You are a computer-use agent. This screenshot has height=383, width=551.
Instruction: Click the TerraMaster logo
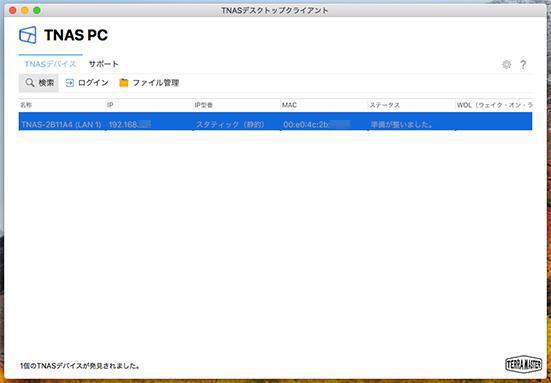click(x=524, y=364)
